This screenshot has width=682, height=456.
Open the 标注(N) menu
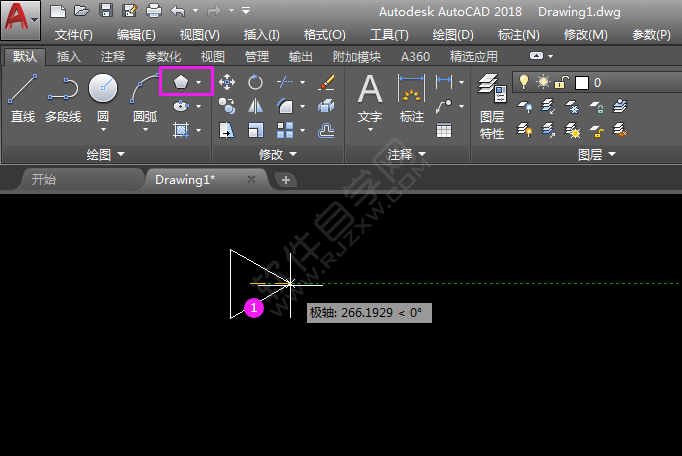[518, 35]
